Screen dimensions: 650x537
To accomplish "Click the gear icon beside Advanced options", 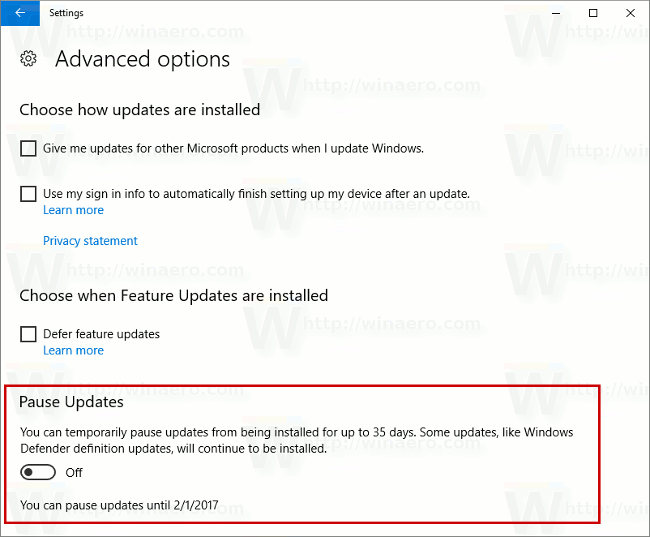I will pyautogui.click(x=29, y=60).
